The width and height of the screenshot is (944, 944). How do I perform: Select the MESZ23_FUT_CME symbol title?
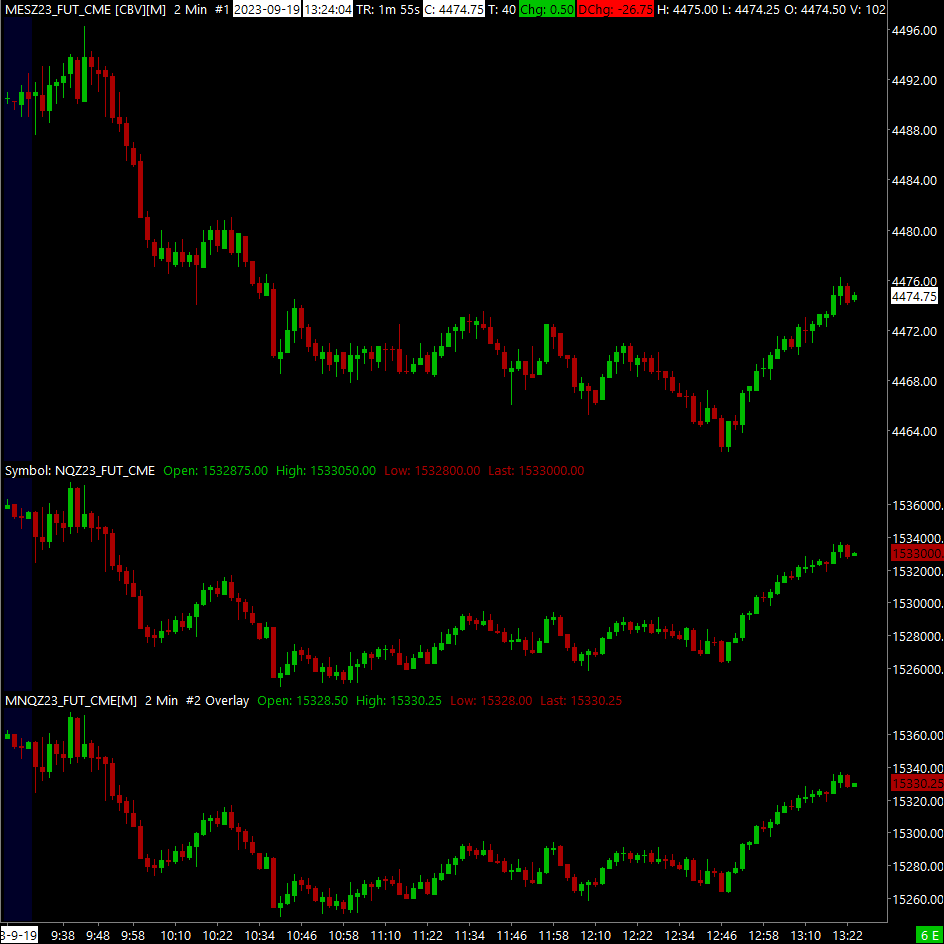point(57,10)
